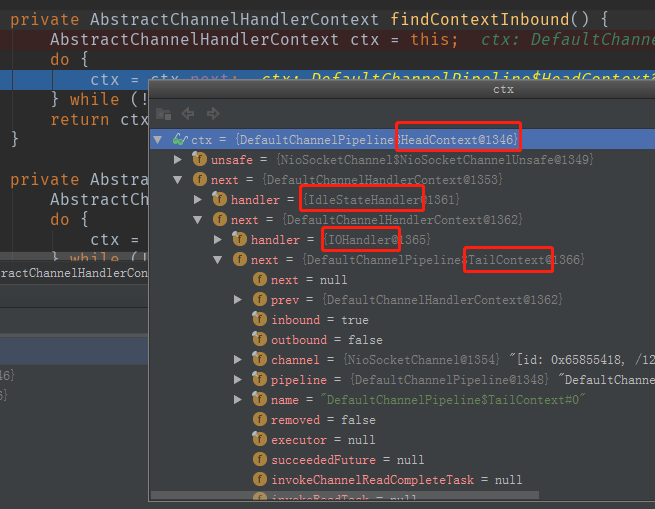The height and width of the screenshot is (509, 655).
Task: Expand the handler IdleStateHandler@1361 field
Action: 198,200
